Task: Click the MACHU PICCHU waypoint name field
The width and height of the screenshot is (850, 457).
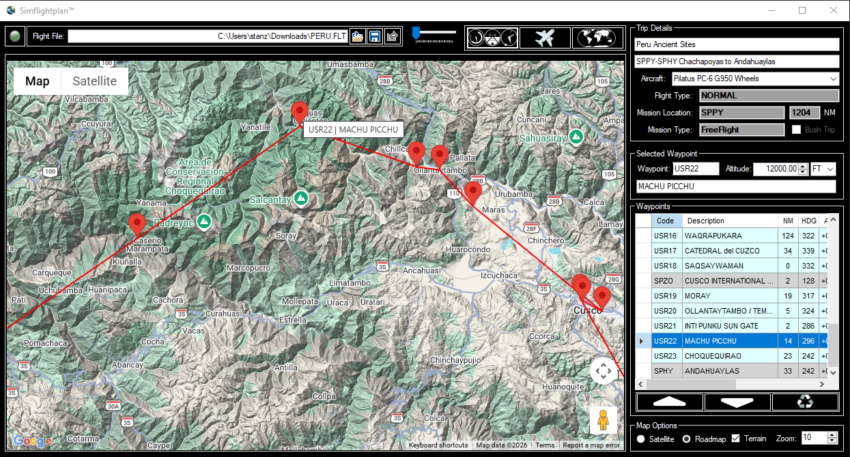Action: click(736, 186)
